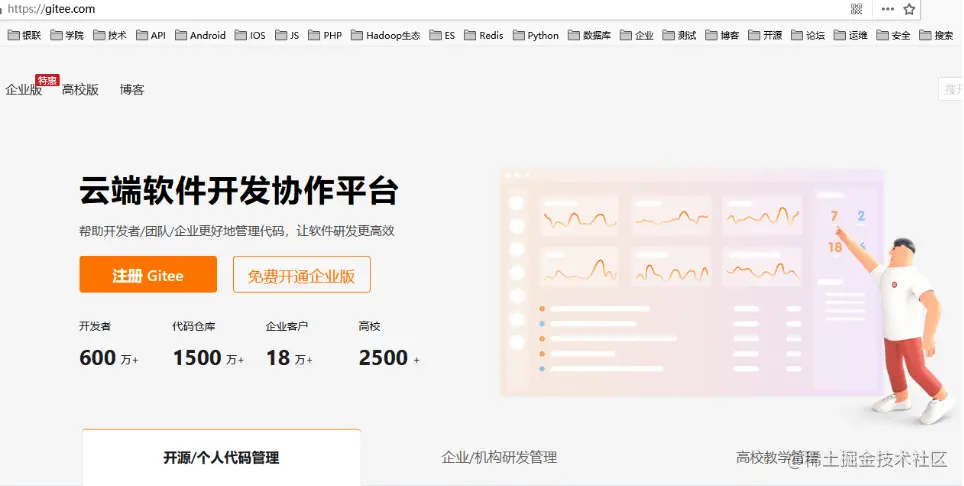Screen dimensions: 964x486
Task: Click the 帮助开发者/团队/企业 subtitle text
Action: click(237, 231)
